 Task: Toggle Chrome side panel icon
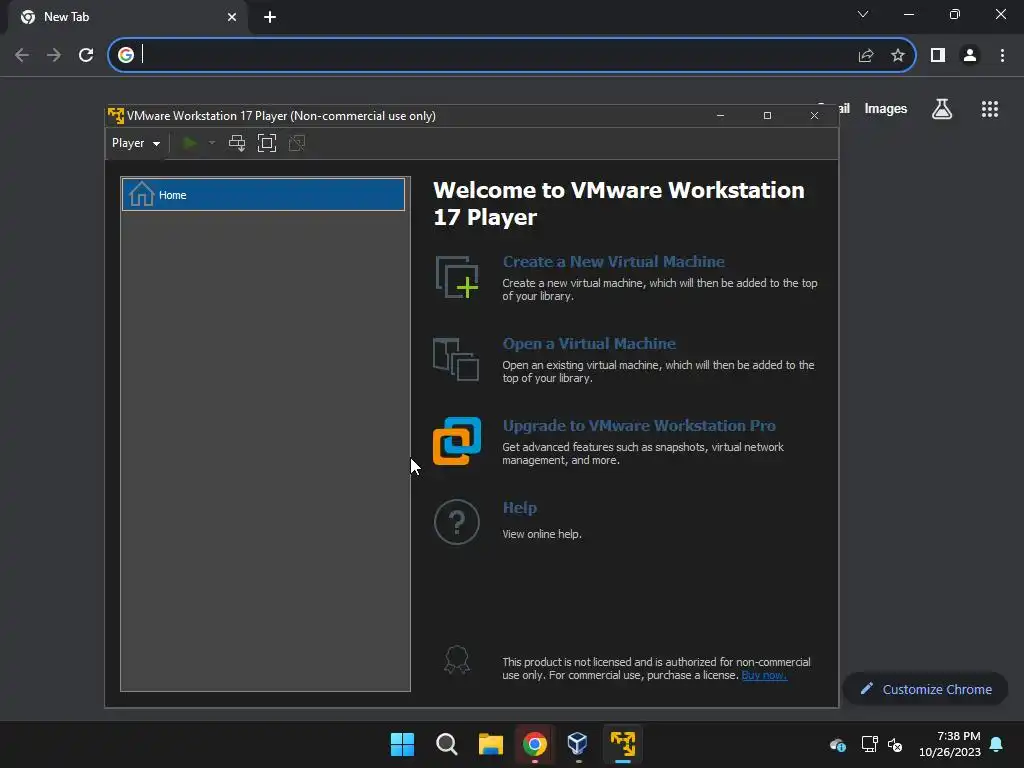point(938,56)
